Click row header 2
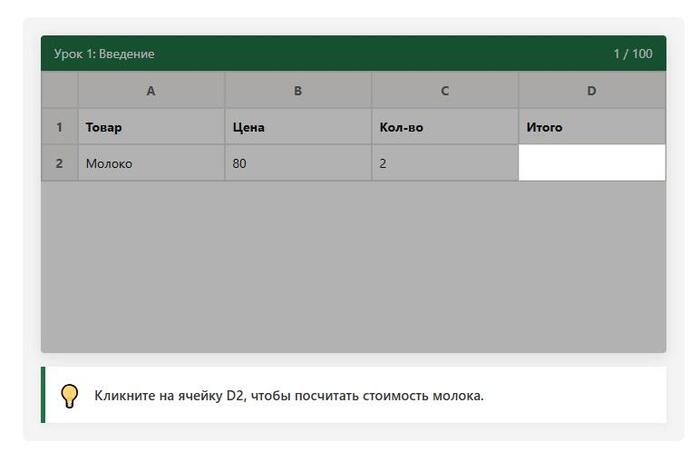The width and height of the screenshot is (700, 452). tap(59, 163)
